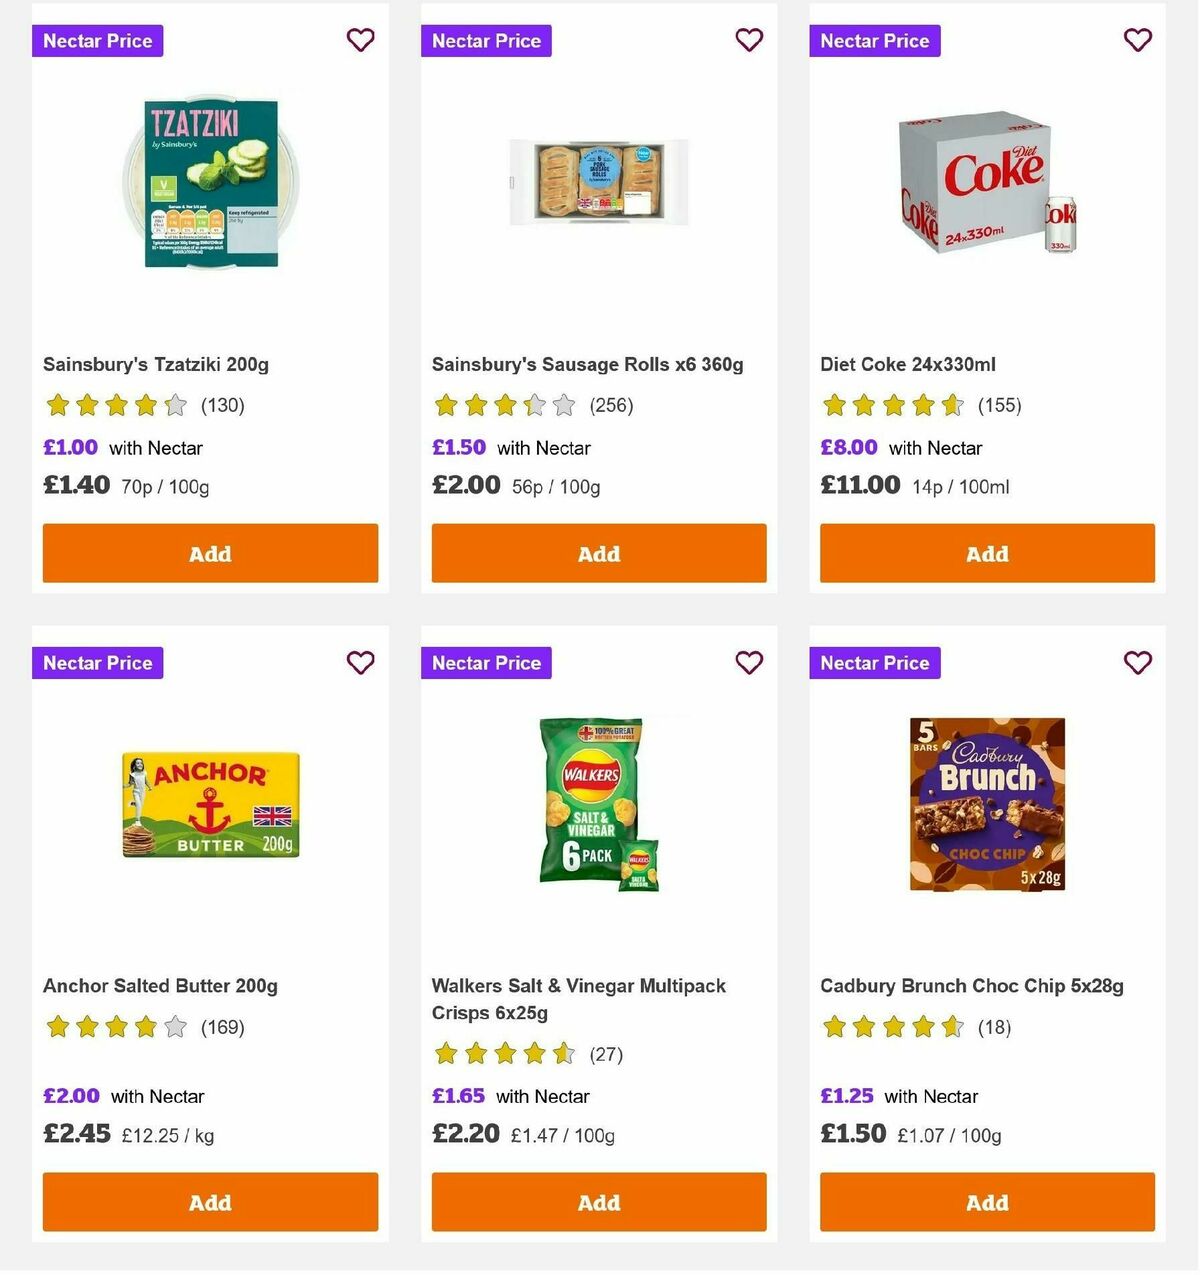This screenshot has height=1275, width=1200.
Task: Toggle the heart on Diet Coke 24x330ml
Action: click(x=1137, y=40)
